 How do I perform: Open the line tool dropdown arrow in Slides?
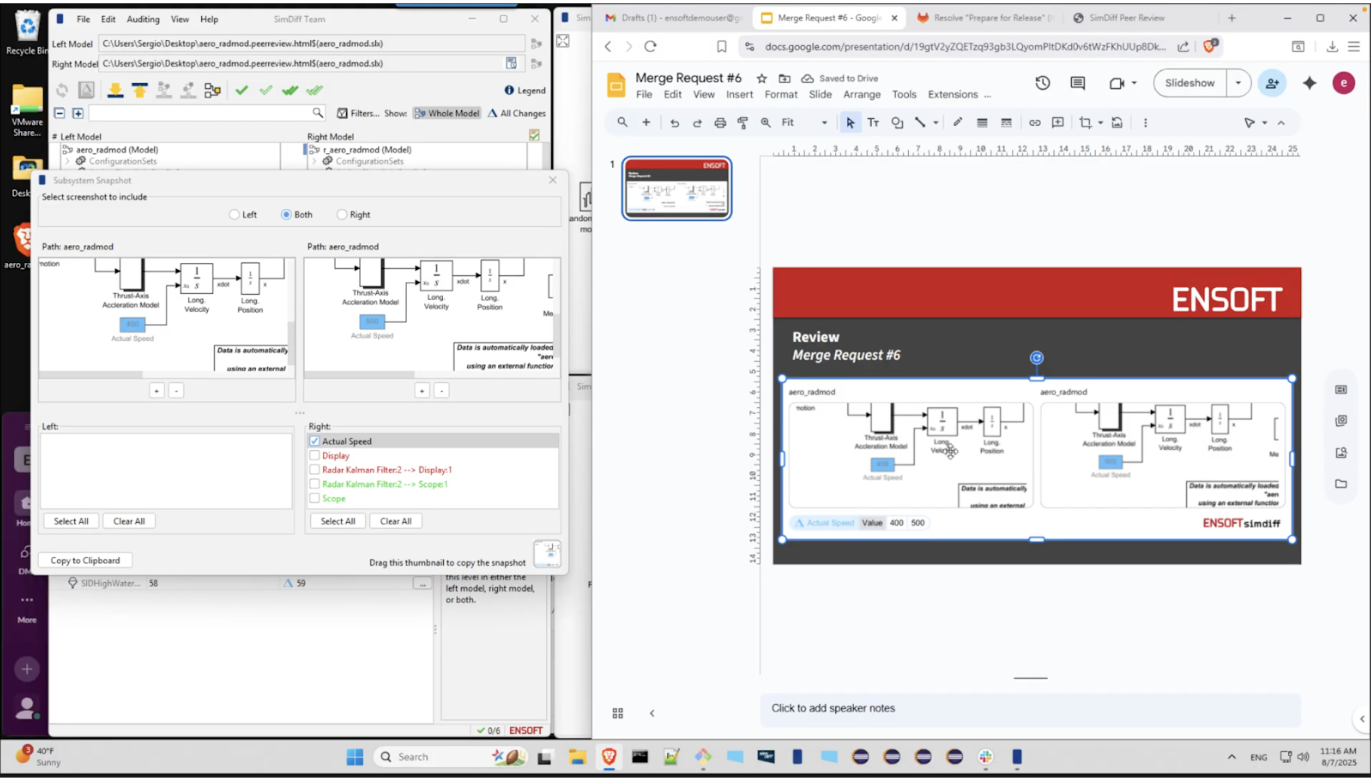coord(936,123)
